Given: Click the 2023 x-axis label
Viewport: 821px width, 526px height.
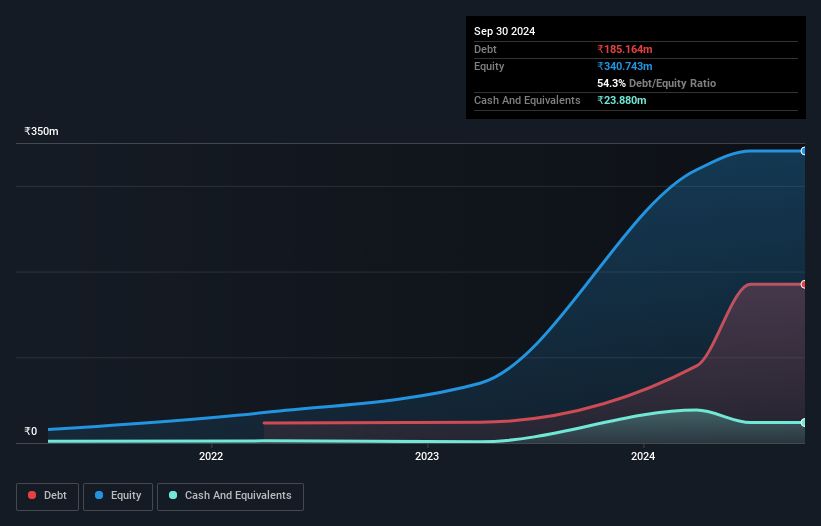Looking at the screenshot, I should pos(427,456).
